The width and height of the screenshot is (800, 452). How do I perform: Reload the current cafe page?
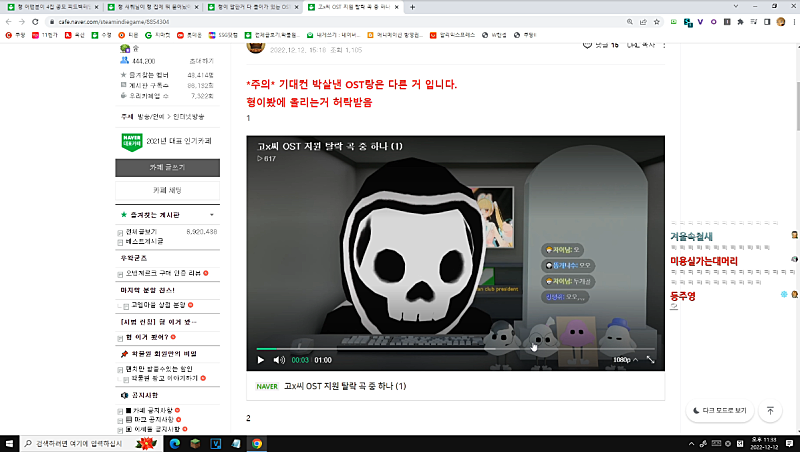click(x=35, y=21)
